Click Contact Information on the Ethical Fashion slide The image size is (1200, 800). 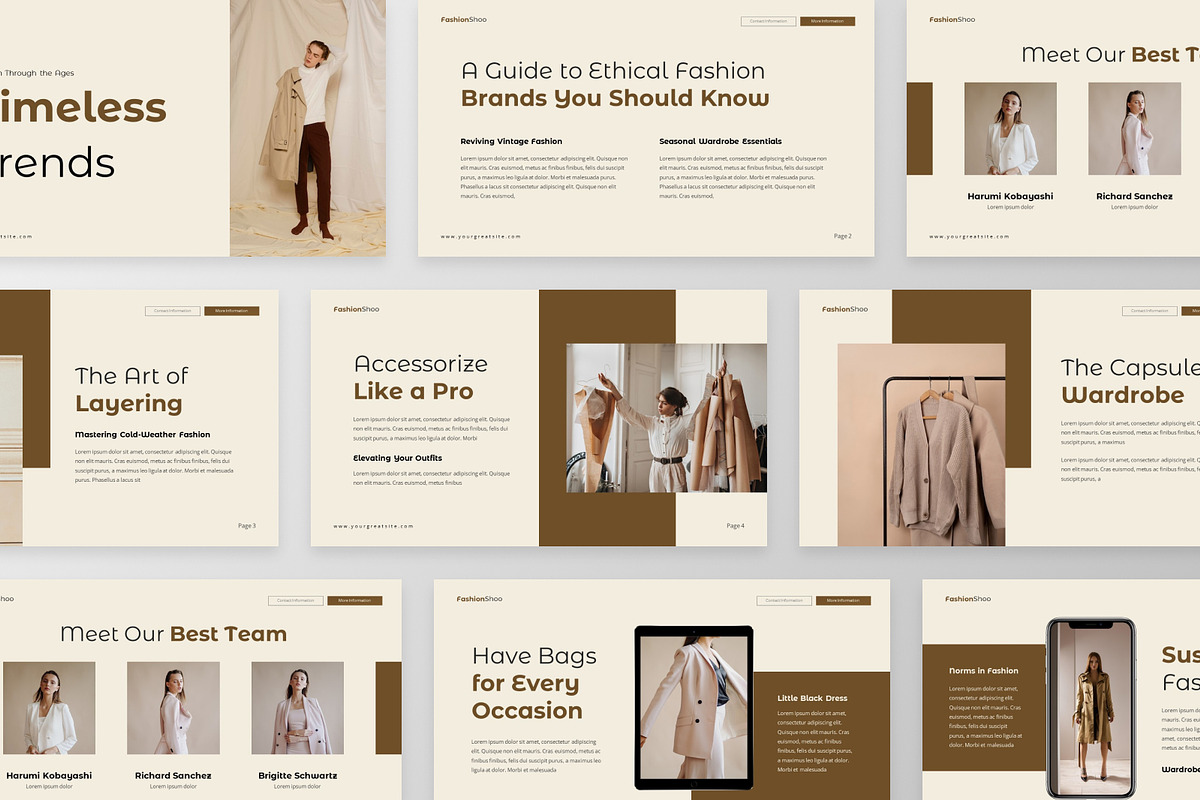coord(768,21)
